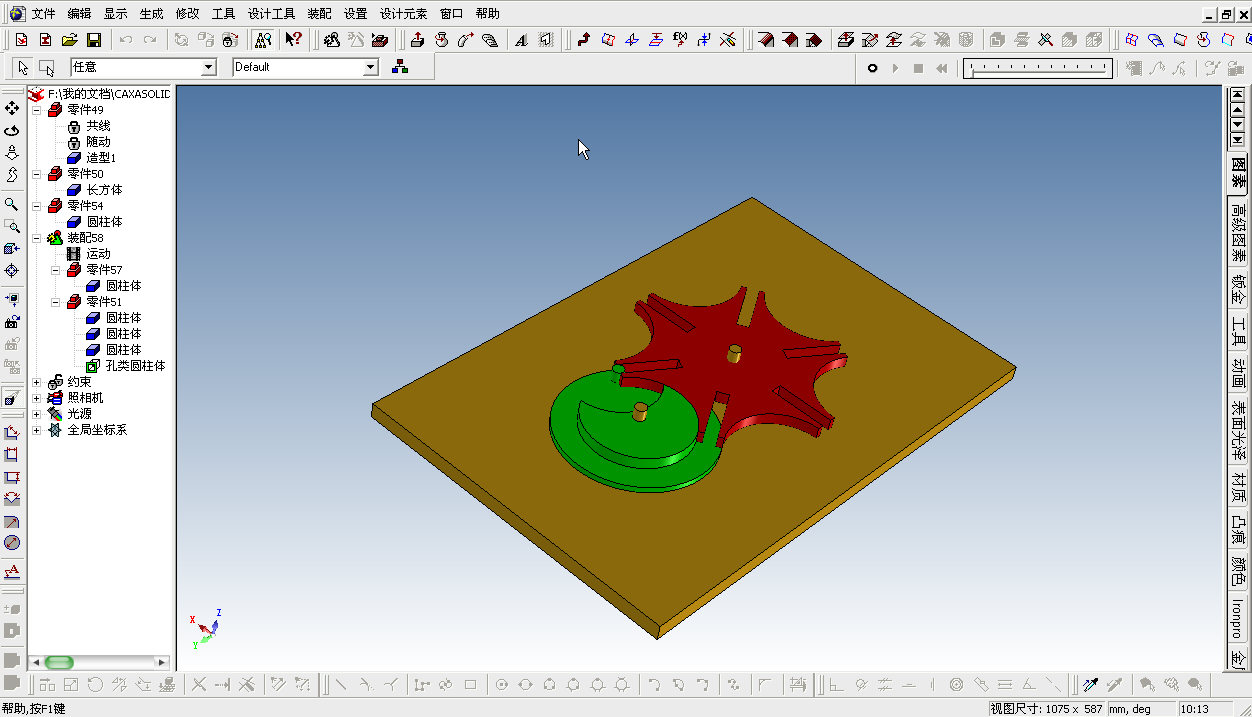Select the pan camera tool
This screenshot has height=717, width=1252.
pyautogui.click(x=12, y=108)
